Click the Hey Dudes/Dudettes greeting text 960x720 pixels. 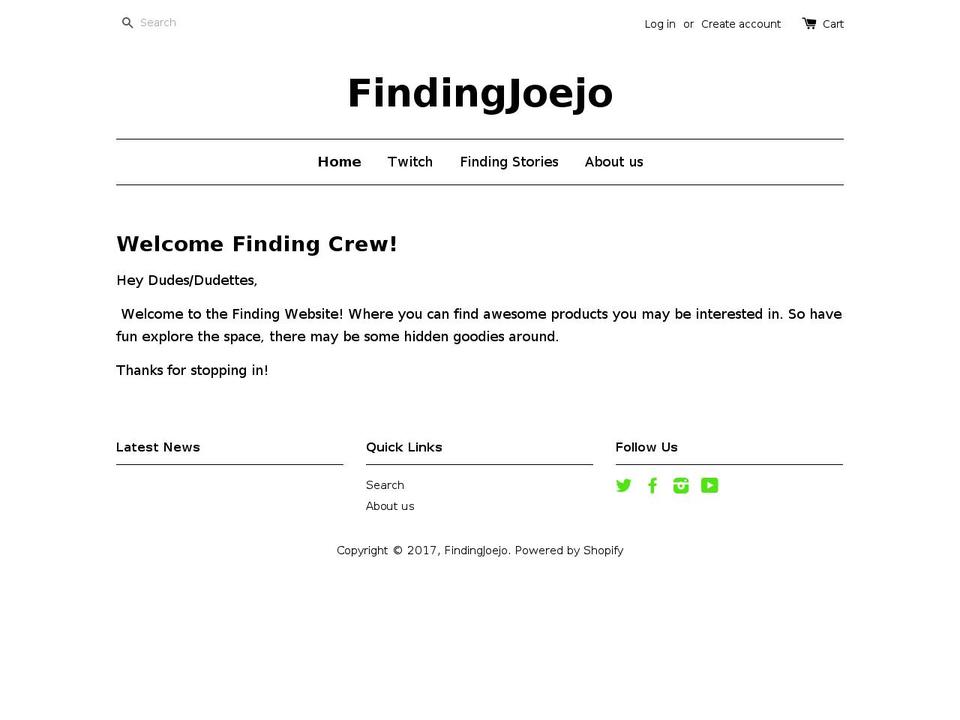pos(187,280)
